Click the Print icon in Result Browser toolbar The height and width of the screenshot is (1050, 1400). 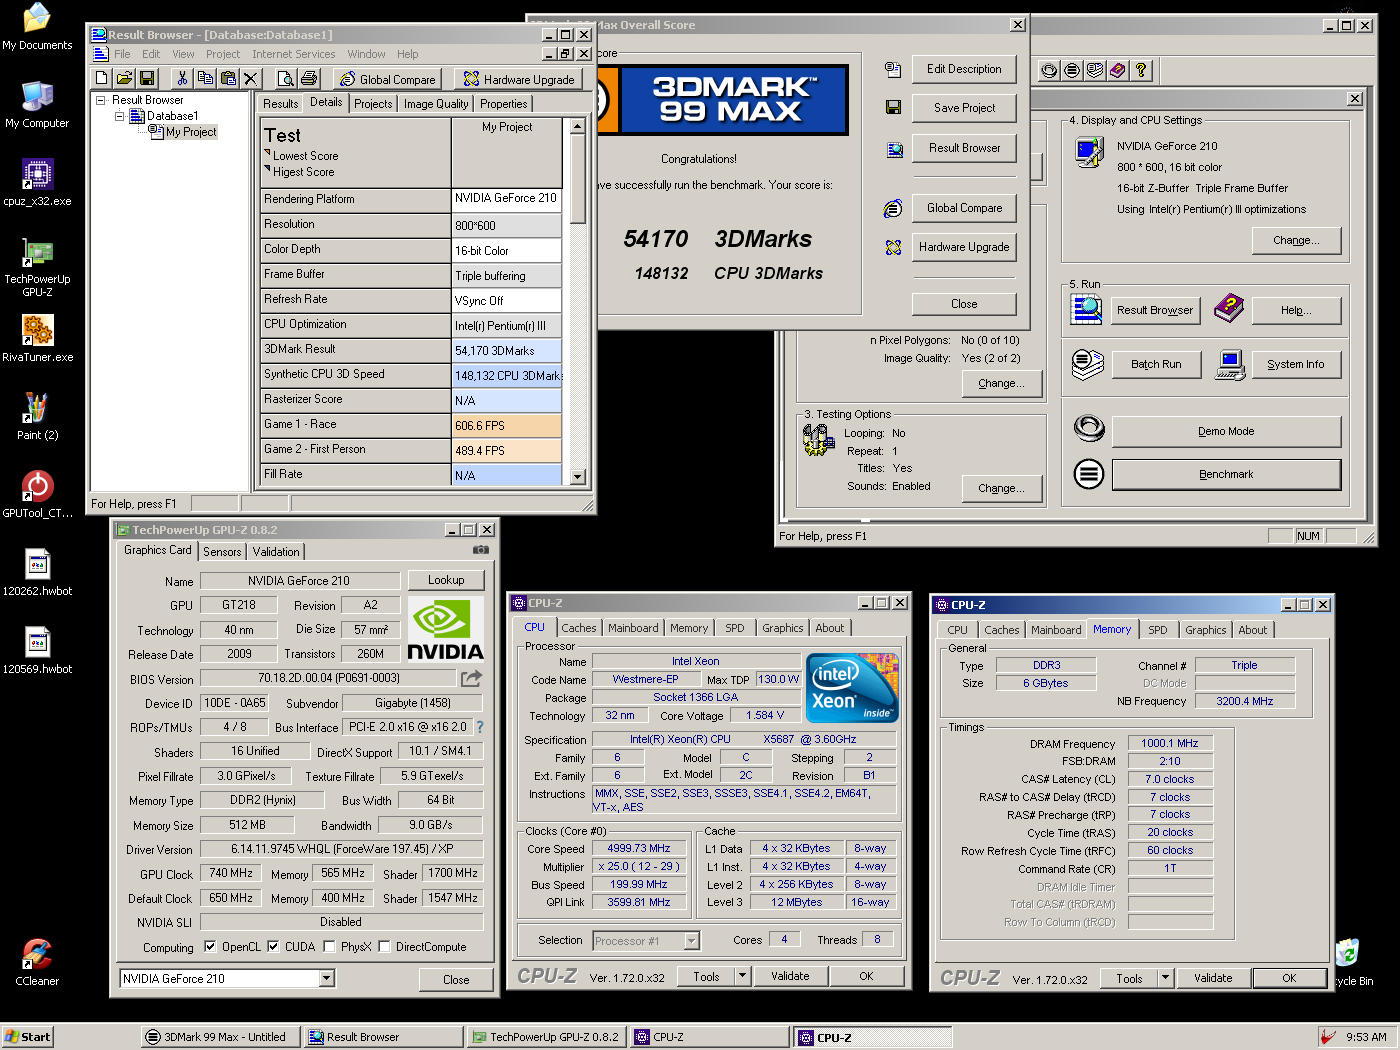pyautogui.click(x=309, y=78)
